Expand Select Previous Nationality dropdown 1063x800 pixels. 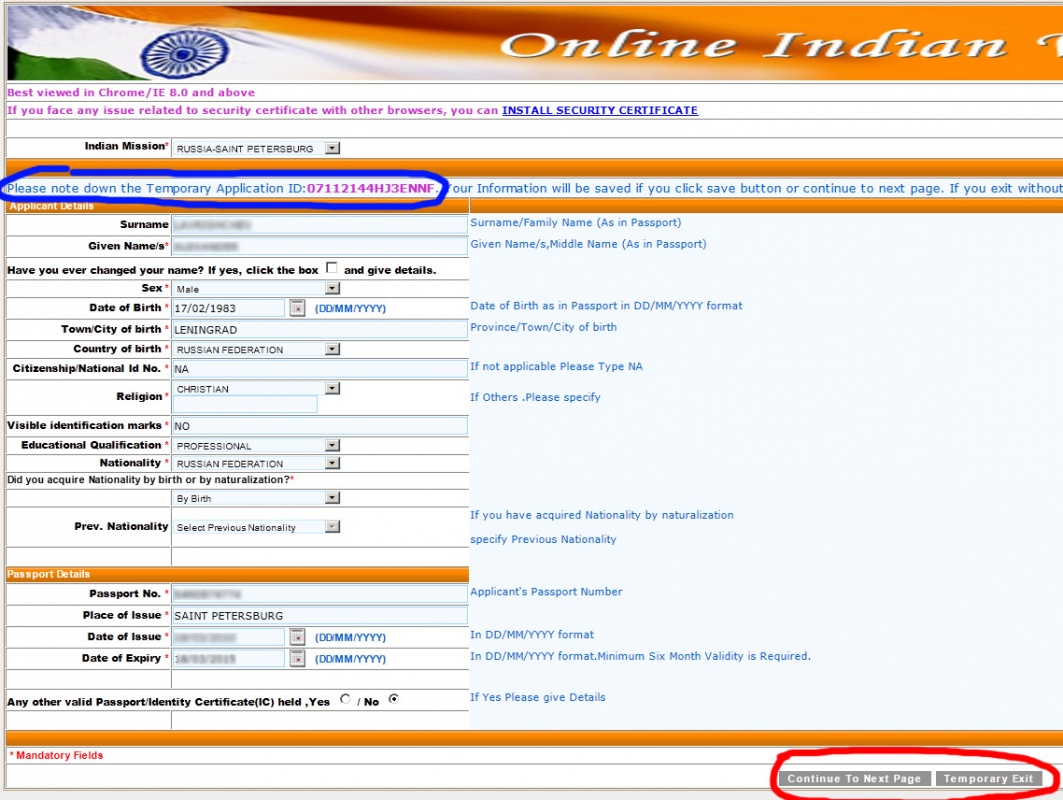coord(332,527)
